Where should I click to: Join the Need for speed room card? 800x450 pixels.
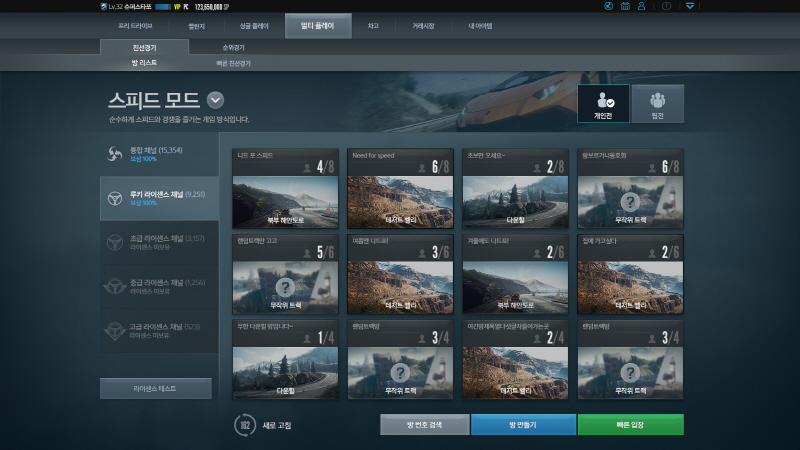401,188
